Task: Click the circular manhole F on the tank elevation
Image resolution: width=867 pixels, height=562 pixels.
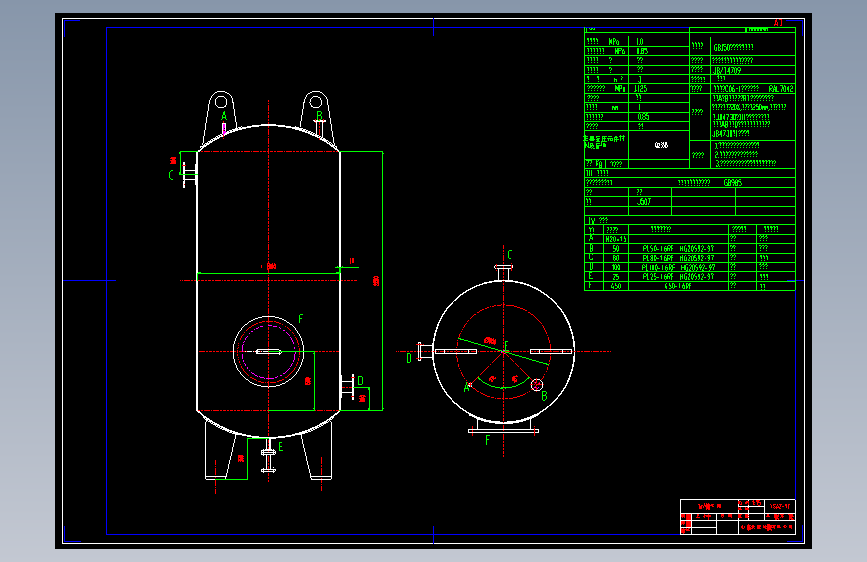Action: (x=269, y=351)
